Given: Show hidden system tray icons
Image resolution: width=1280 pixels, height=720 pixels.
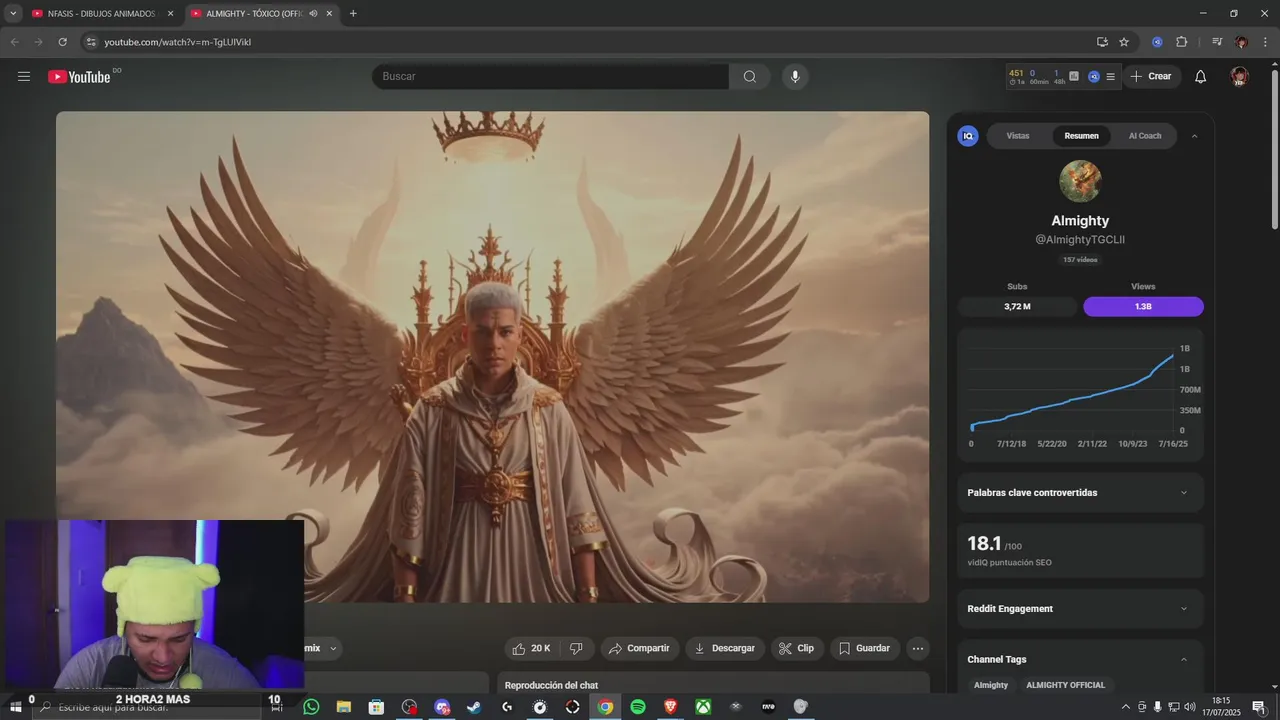Looking at the screenshot, I should 1126,707.
